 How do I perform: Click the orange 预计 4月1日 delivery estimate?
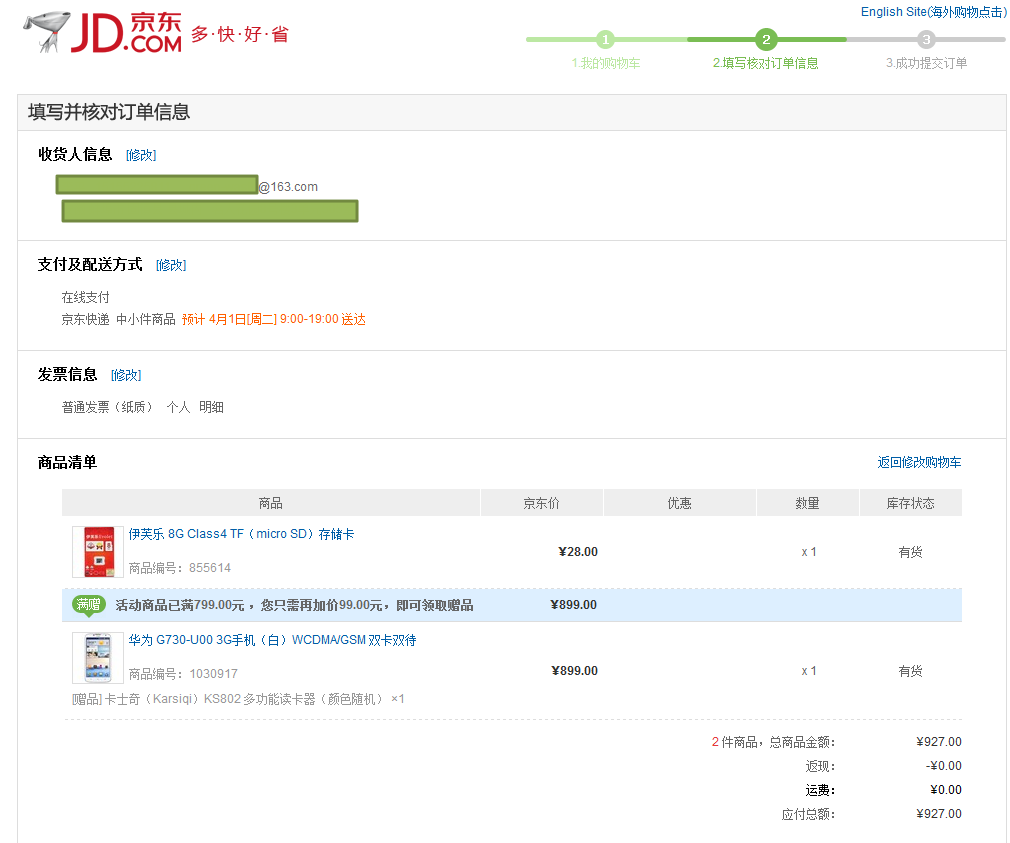coord(274,319)
